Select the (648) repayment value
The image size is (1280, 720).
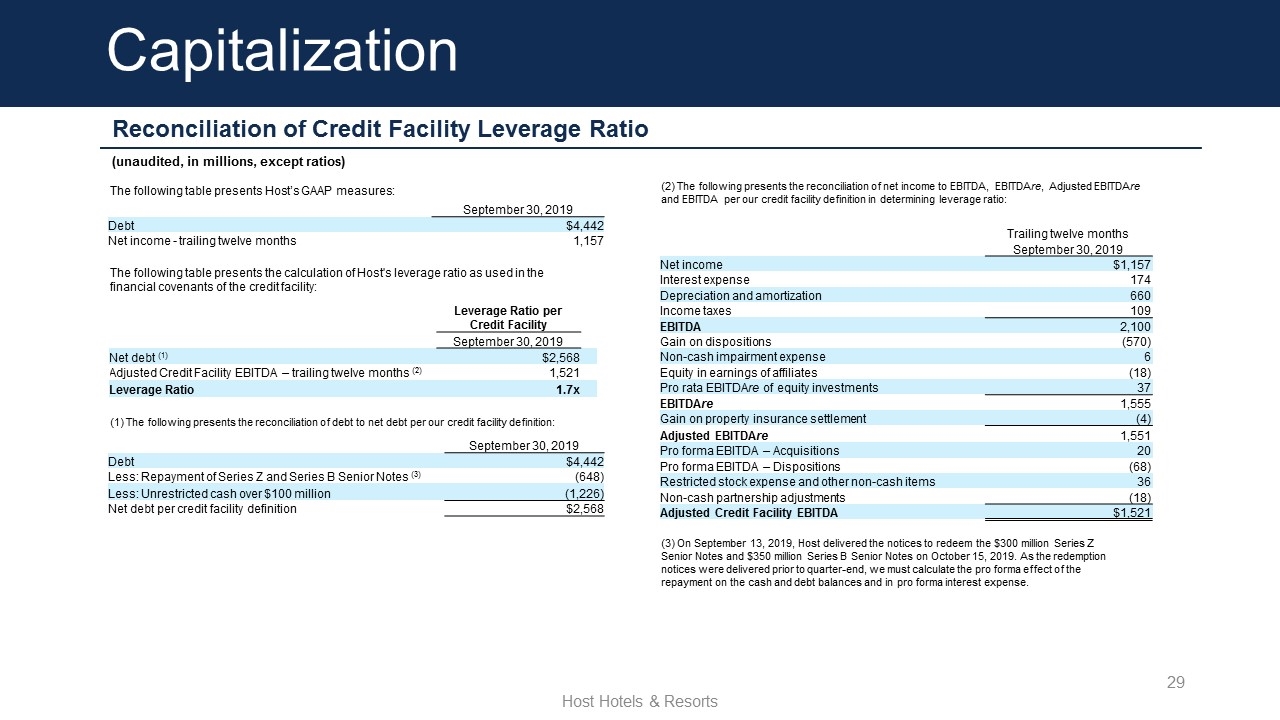tap(589, 477)
